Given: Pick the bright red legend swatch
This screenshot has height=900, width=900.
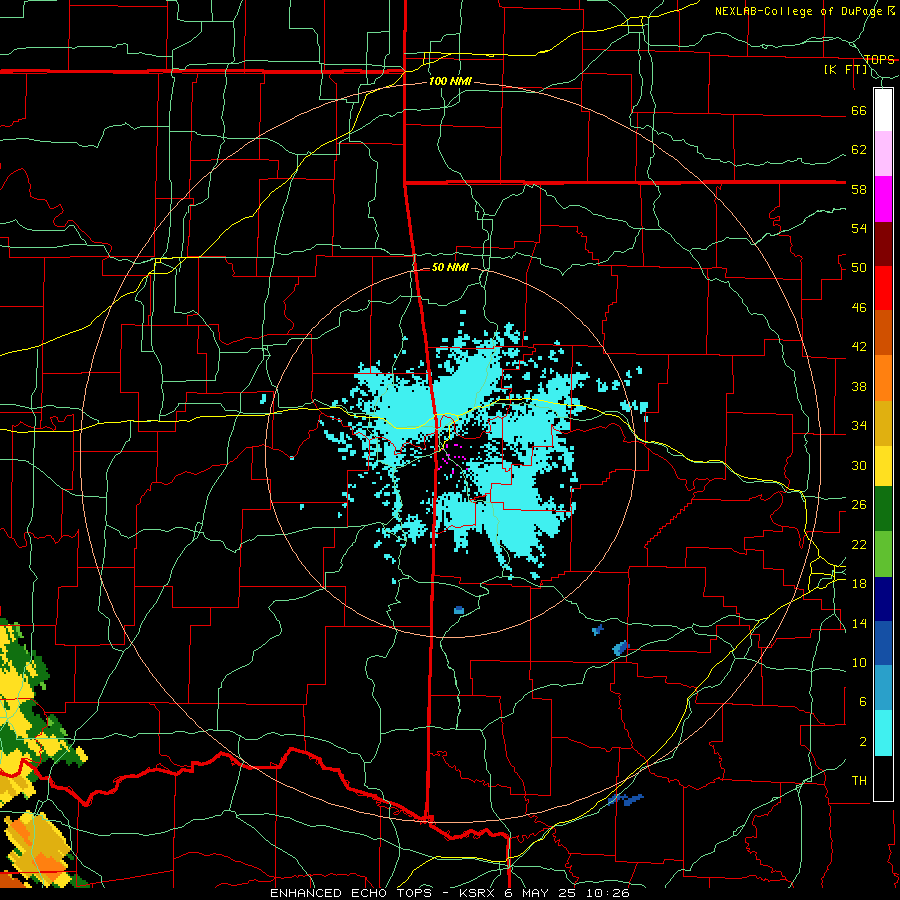Looking at the screenshot, I should [x=883, y=288].
